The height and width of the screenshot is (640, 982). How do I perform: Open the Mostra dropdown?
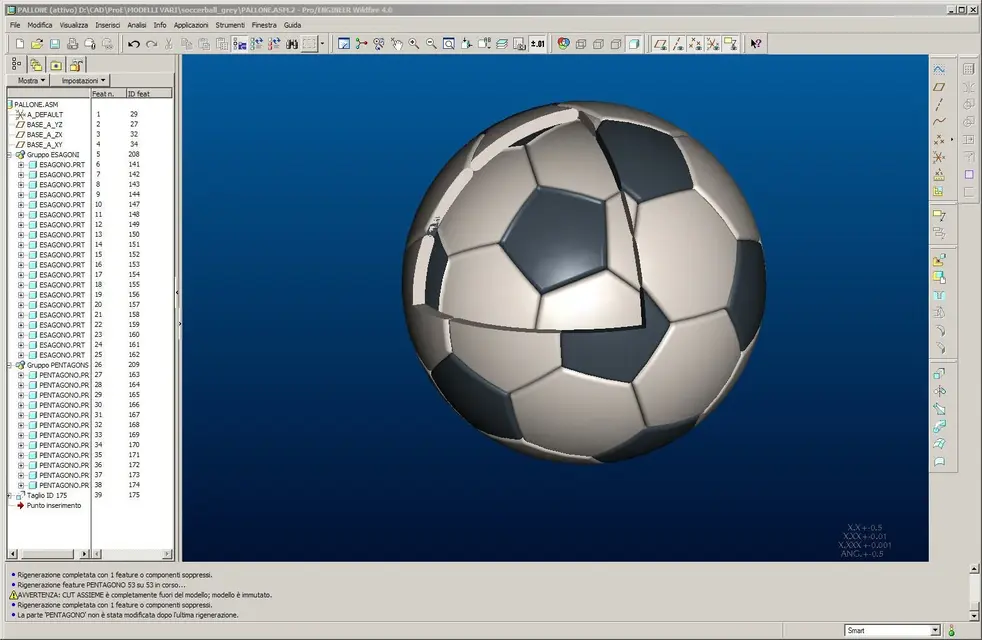pyautogui.click(x=31, y=80)
